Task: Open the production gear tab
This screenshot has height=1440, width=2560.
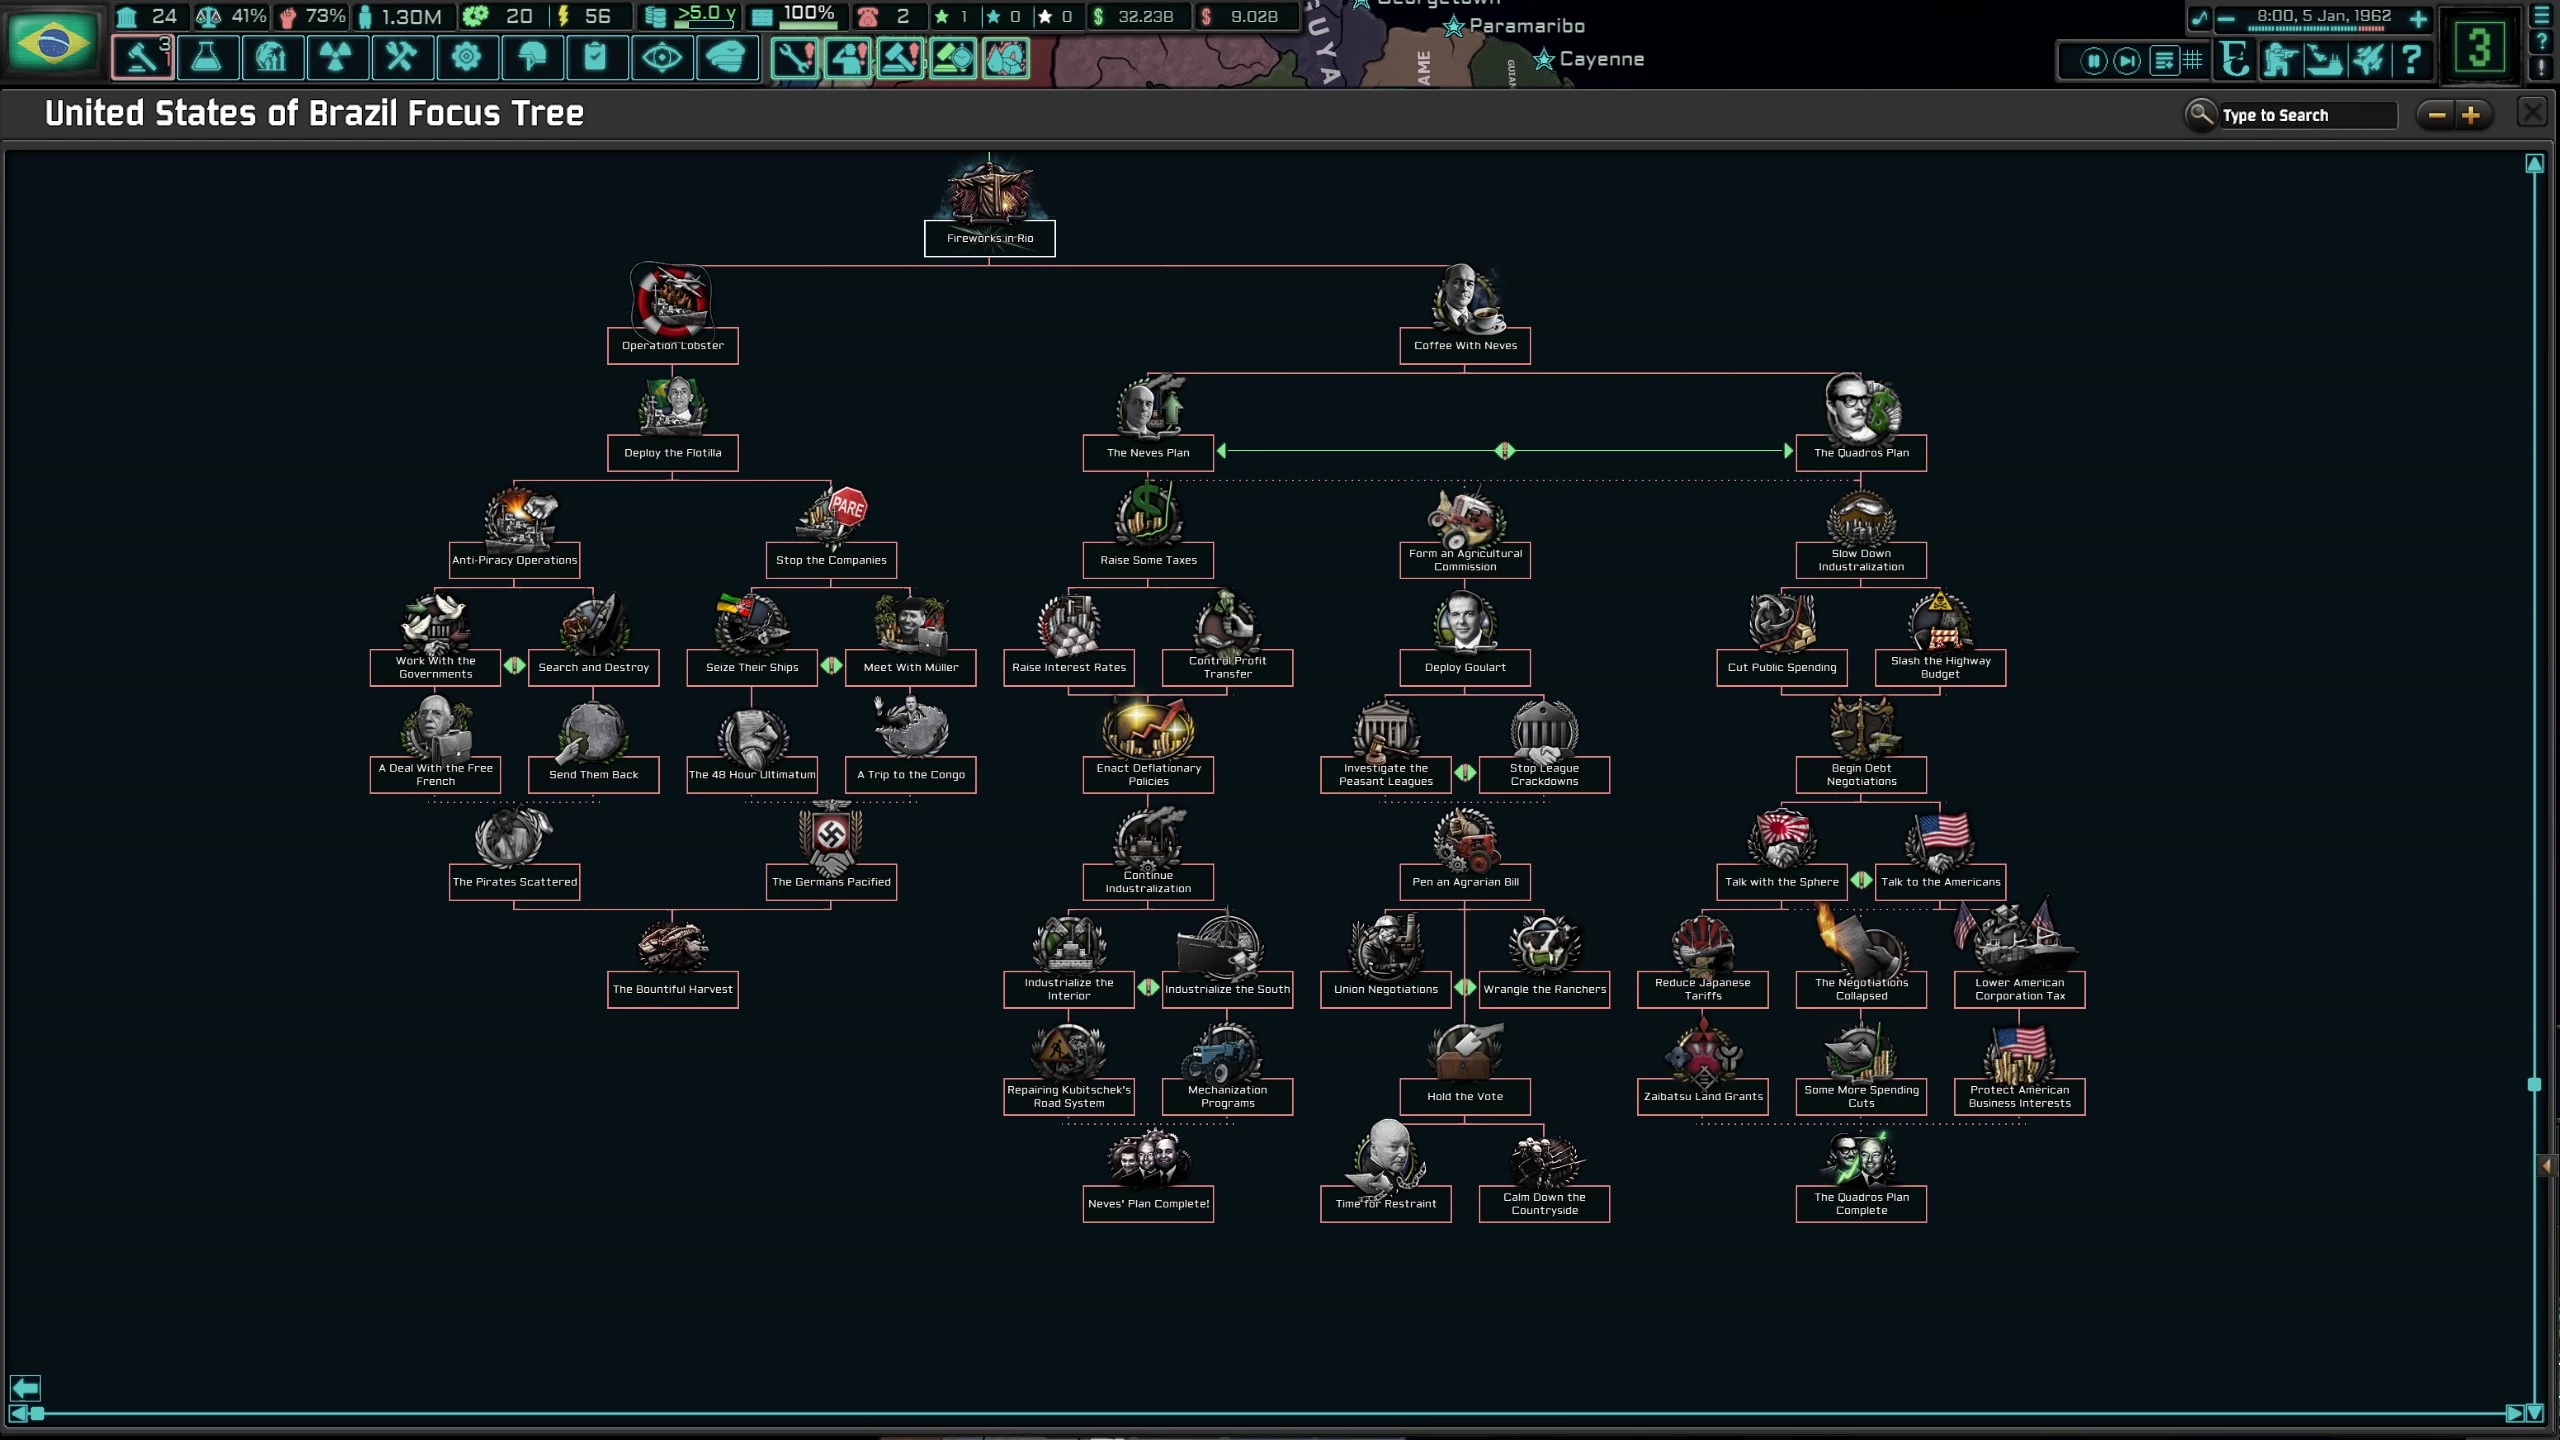Action: point(466,57)
